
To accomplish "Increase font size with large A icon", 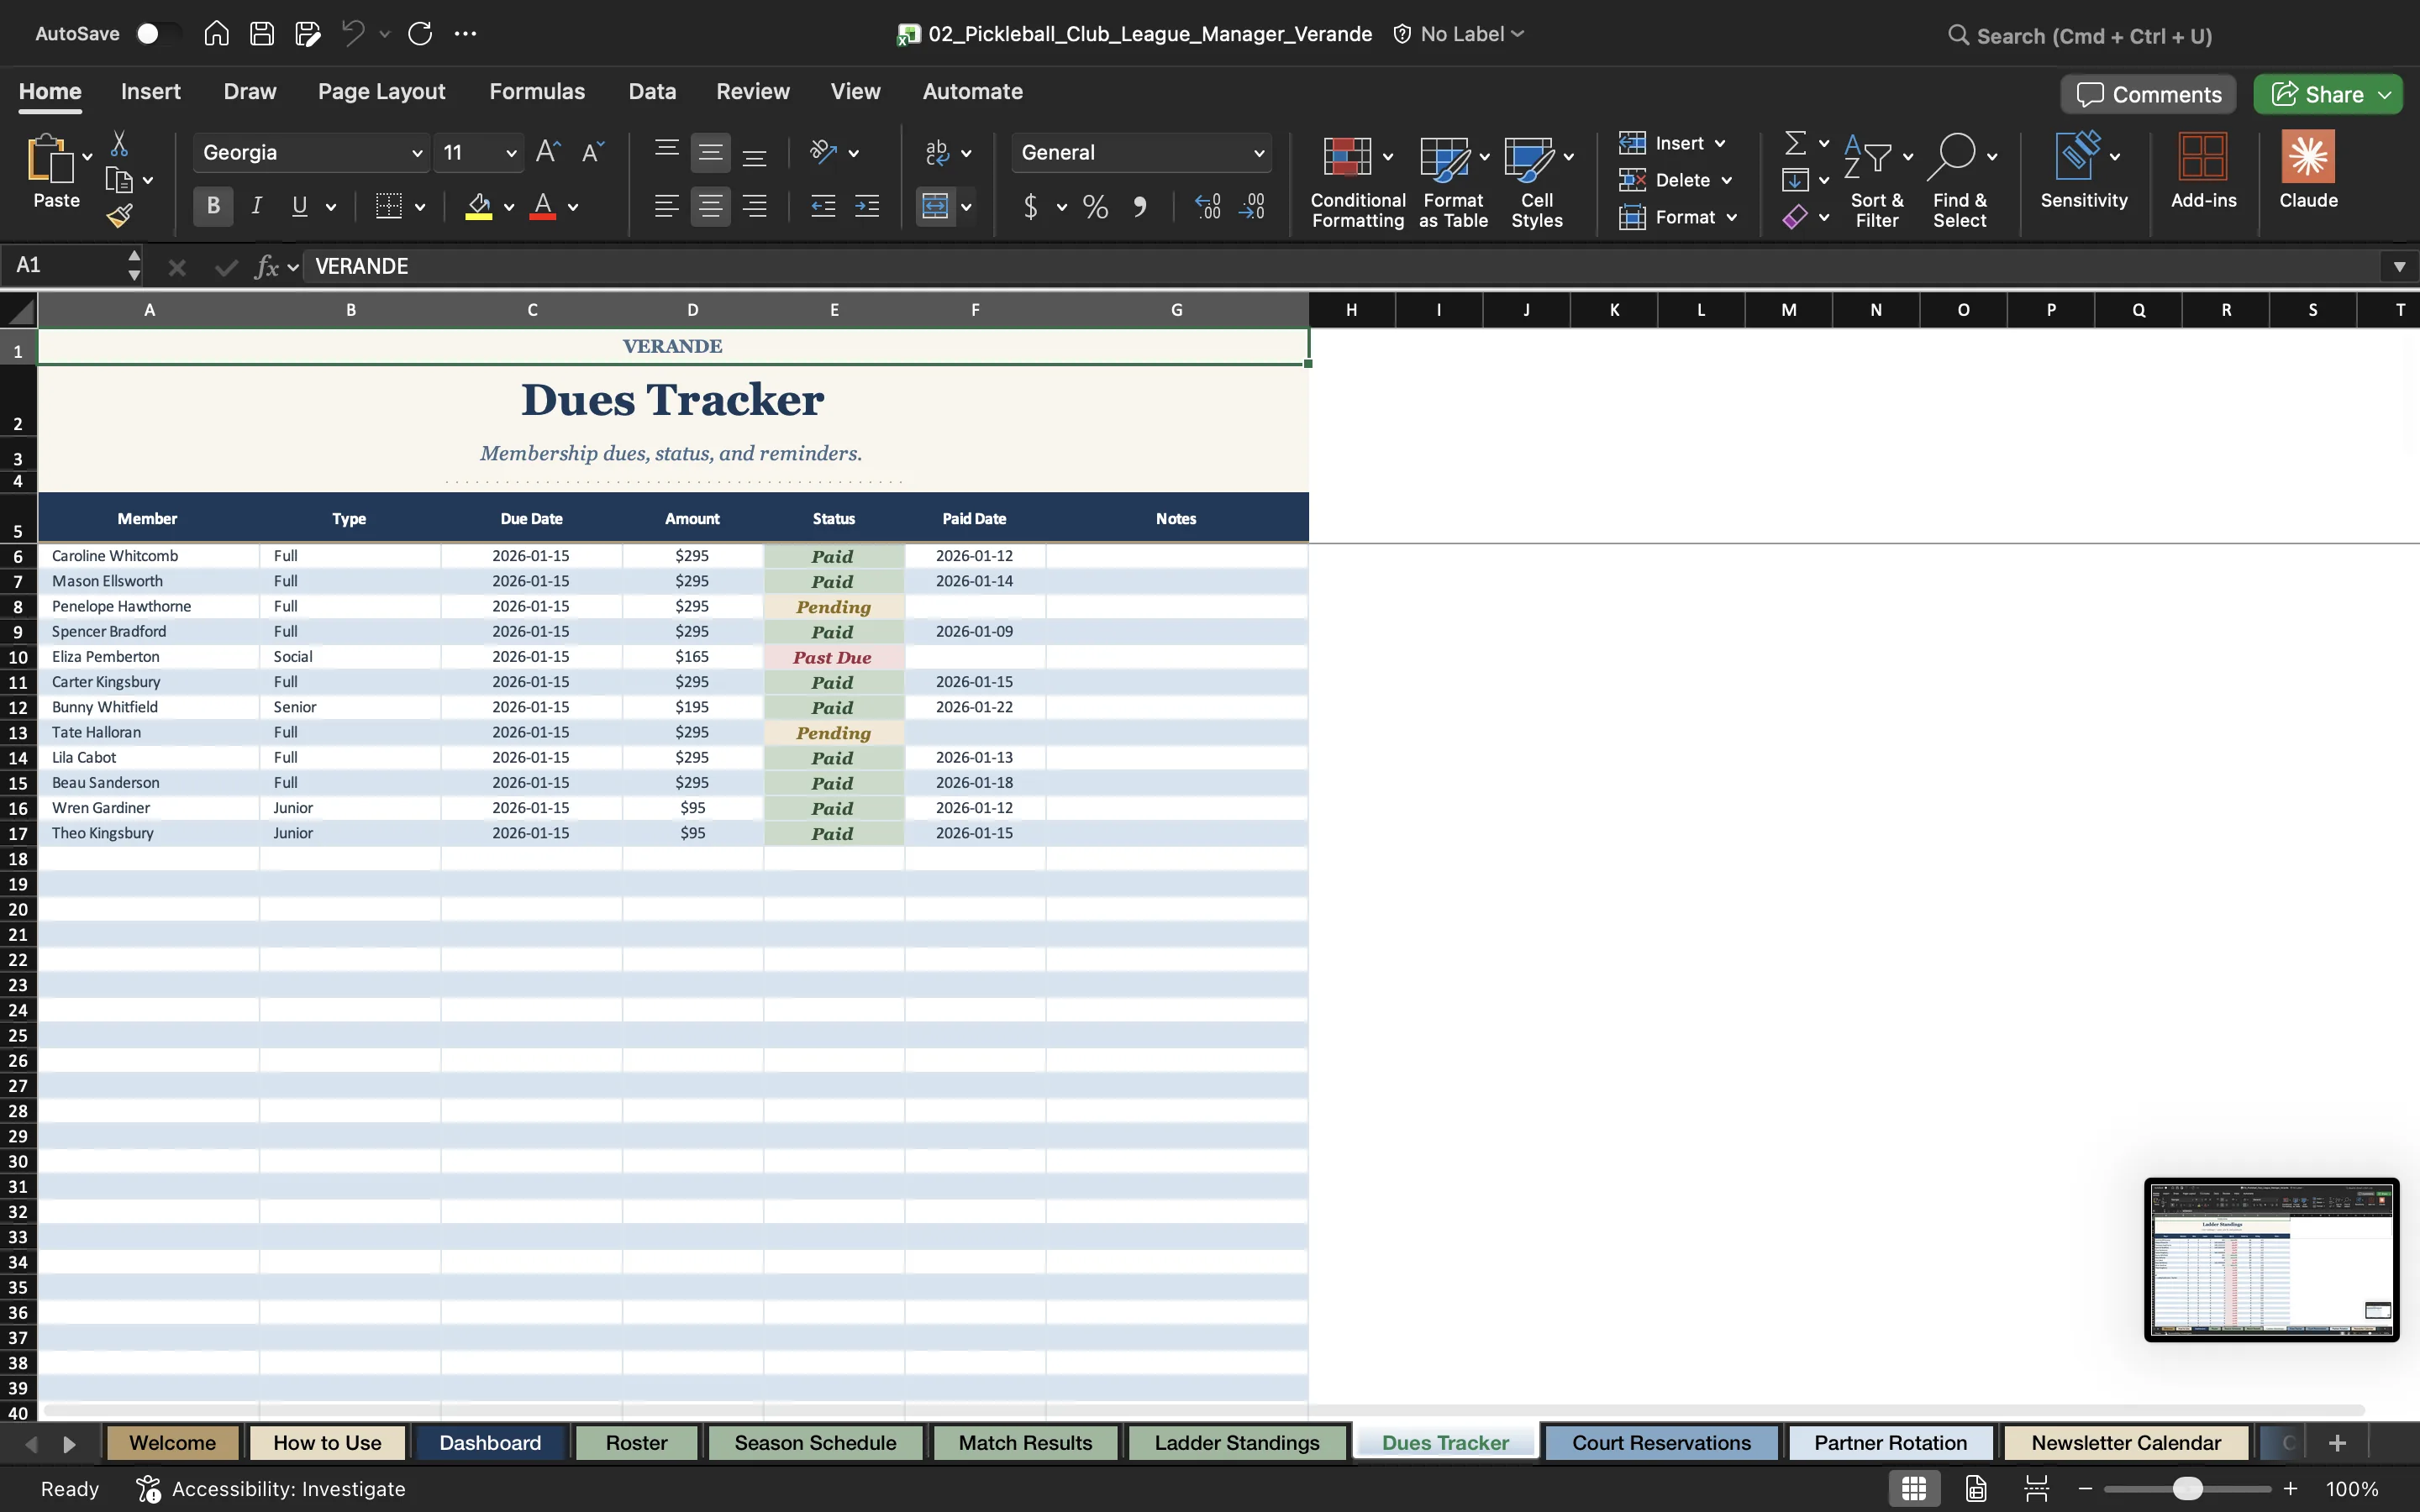I will pos(548,152).
